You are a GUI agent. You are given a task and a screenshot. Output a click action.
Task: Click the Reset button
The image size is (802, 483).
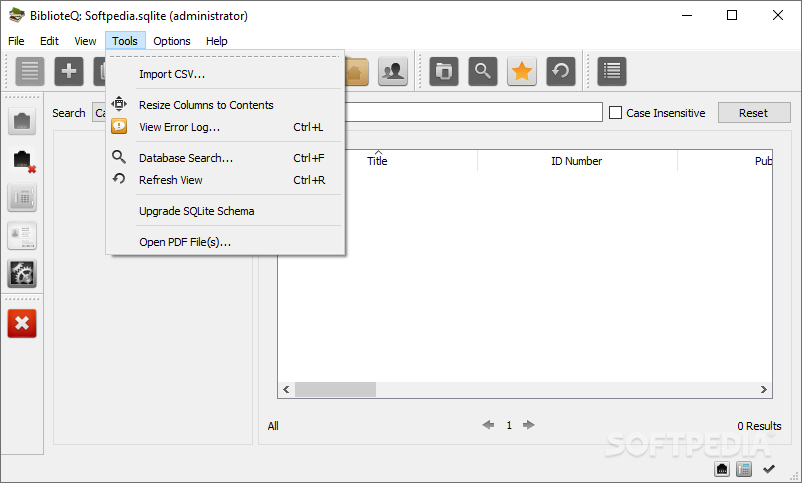[754, 113]
